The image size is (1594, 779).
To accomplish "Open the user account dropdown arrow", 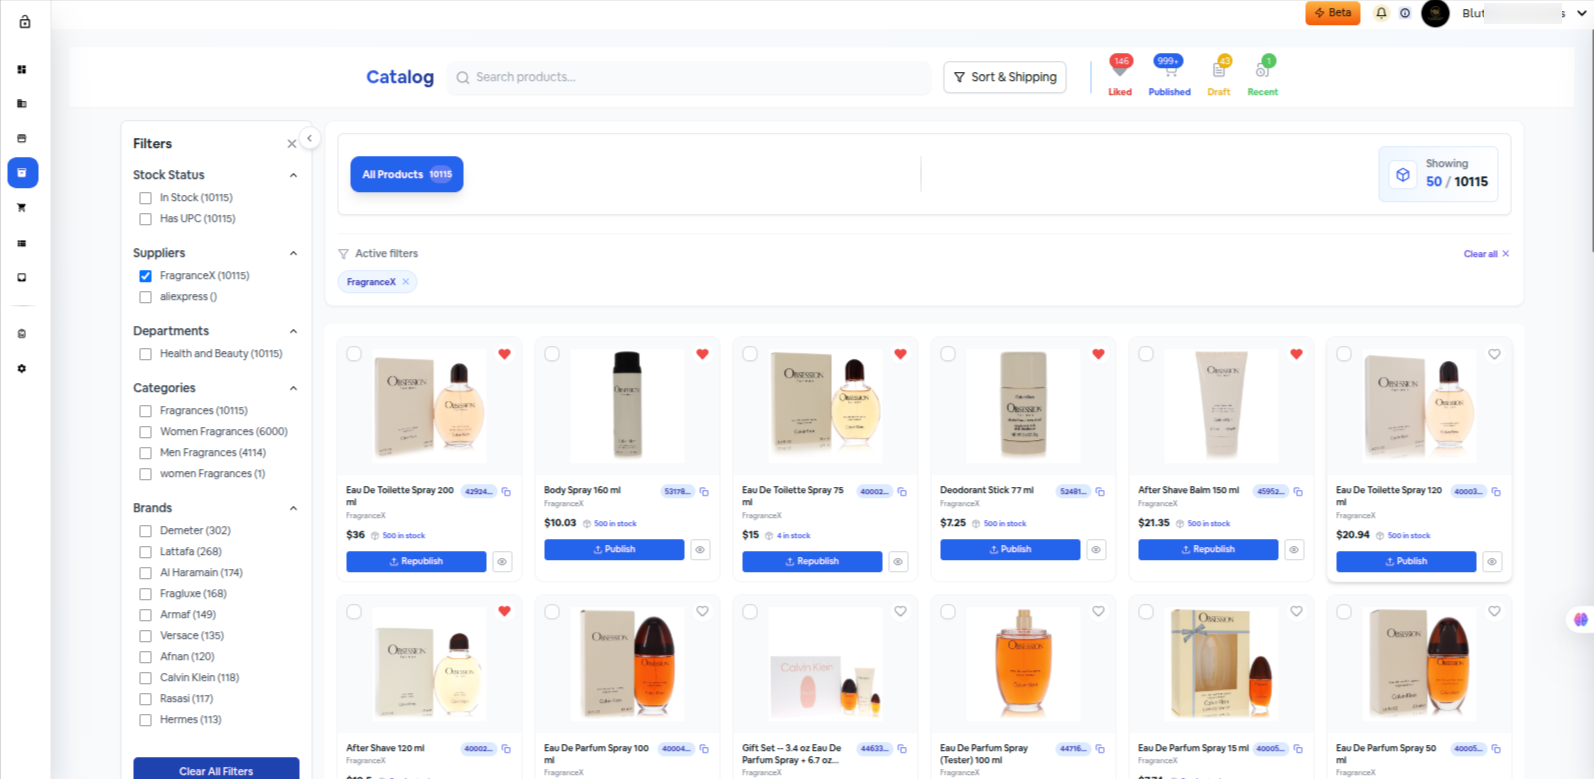I will (1581, 13).
